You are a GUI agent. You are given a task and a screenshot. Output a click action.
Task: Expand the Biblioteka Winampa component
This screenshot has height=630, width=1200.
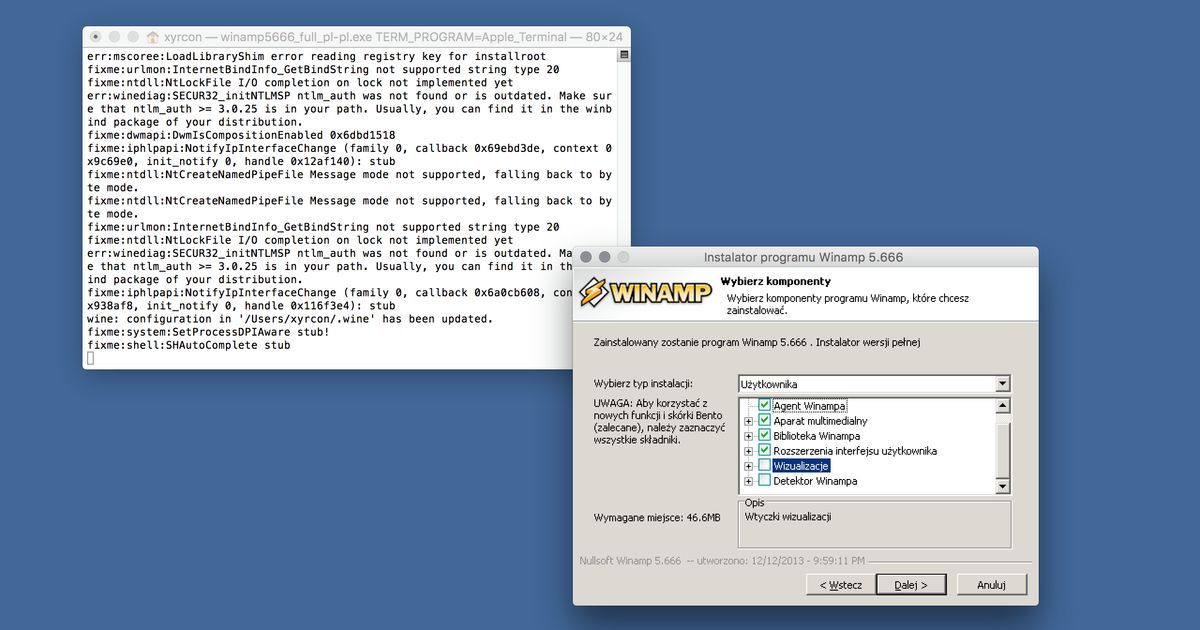click(749, 436)
